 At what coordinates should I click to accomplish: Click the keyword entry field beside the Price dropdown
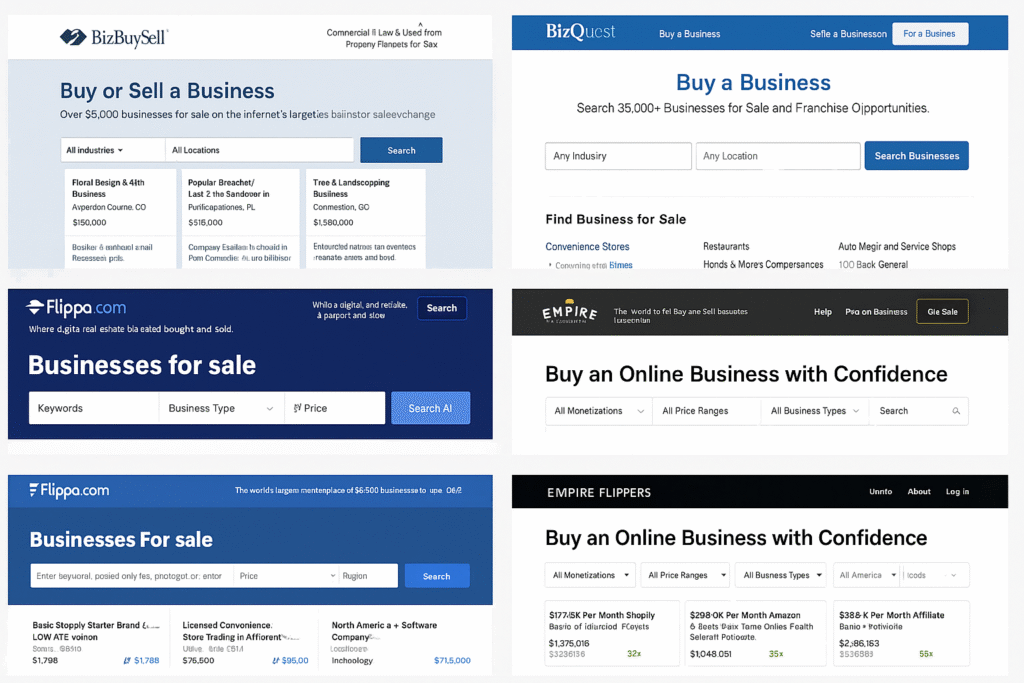pos(132,576)
